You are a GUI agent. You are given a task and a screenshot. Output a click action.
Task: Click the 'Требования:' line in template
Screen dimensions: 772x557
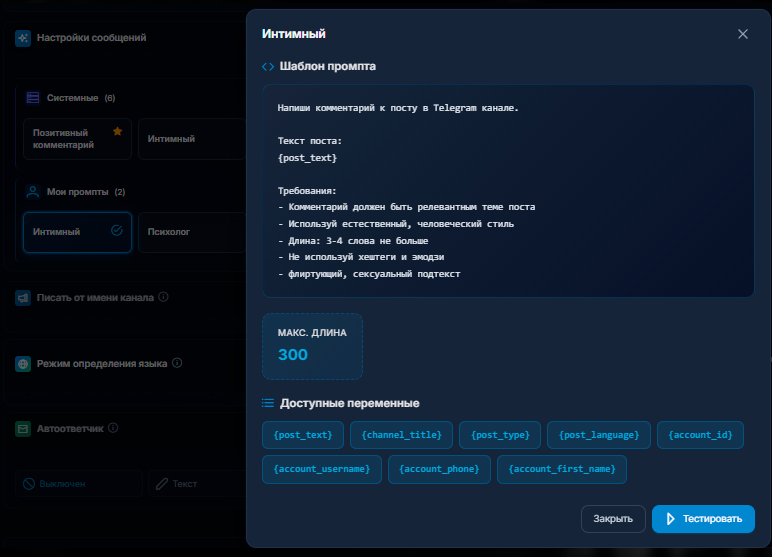point(307,191)
